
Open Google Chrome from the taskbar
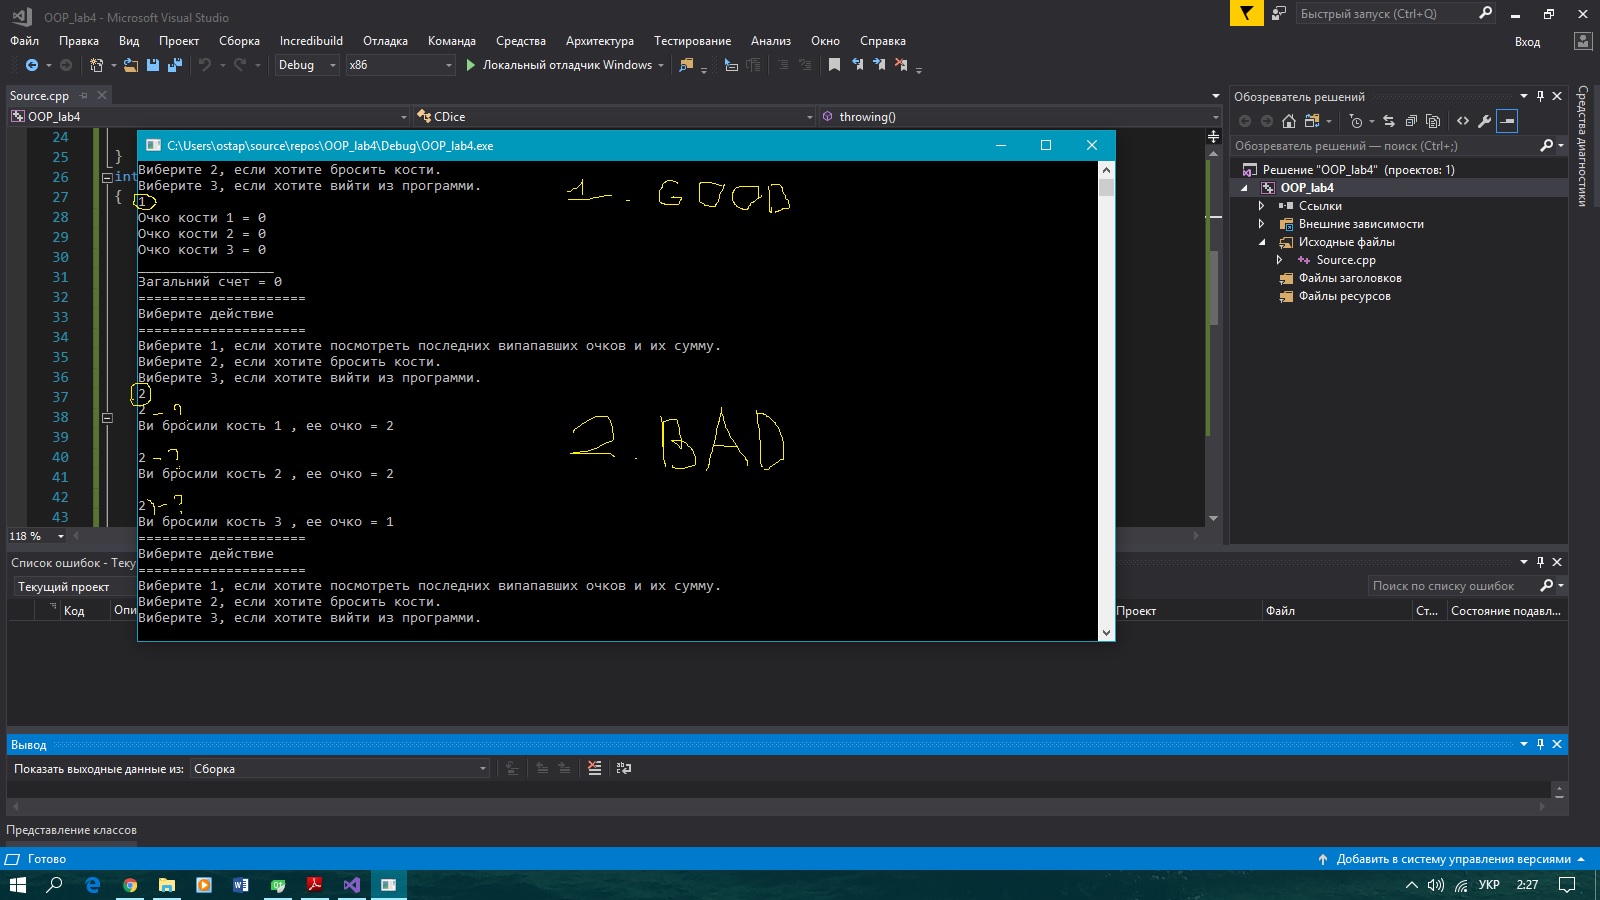[130, 885]
